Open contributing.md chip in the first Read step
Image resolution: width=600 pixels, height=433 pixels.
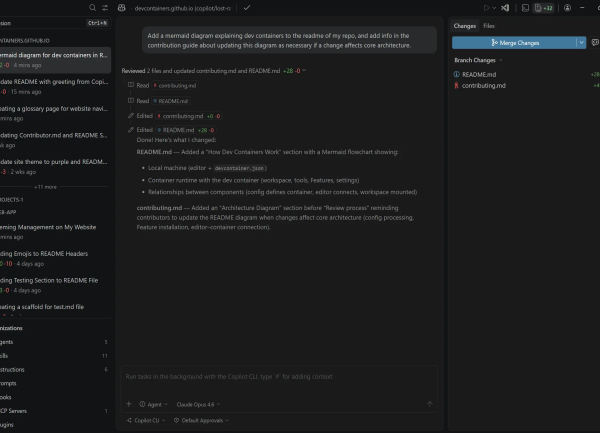[x=175, y=86]
